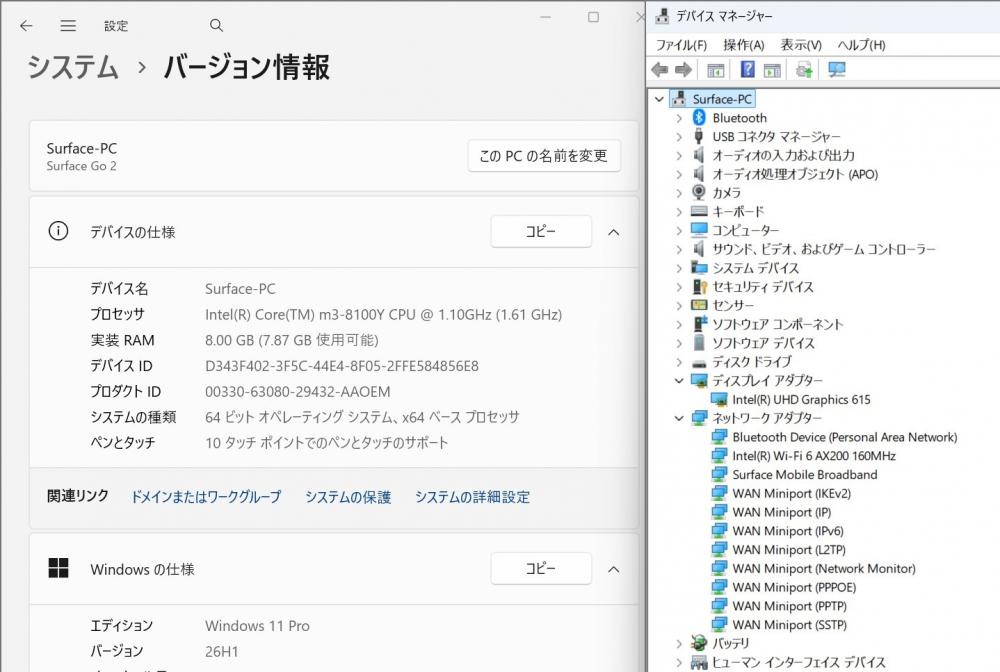Click the device ID value D343F402
Screen dimensions: 1000x672
point(342,366)
